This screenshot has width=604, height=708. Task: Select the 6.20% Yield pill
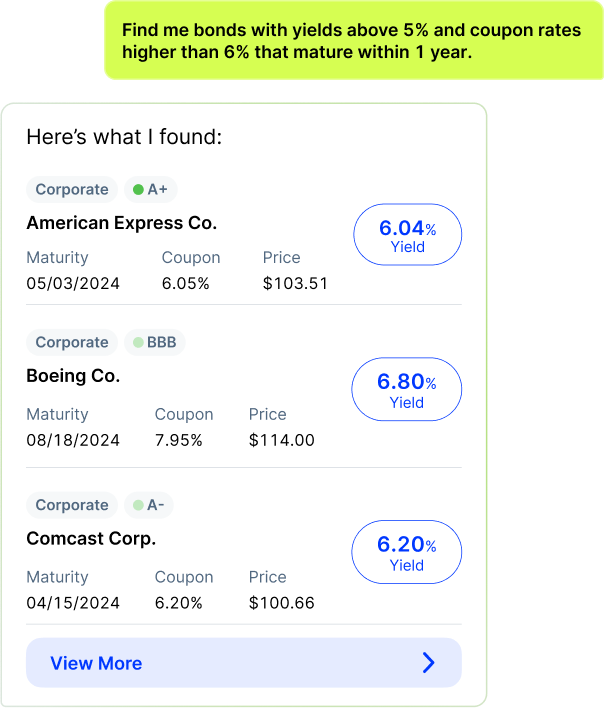(x=407, y=552)
